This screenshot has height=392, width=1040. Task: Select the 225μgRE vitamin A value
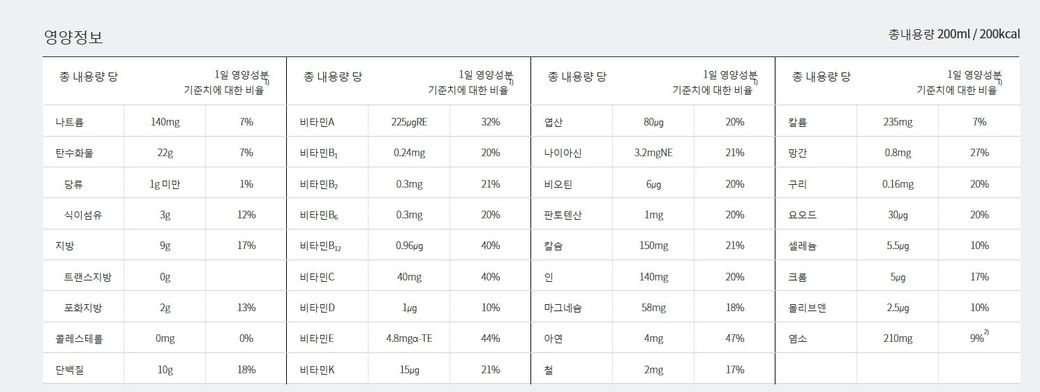(x=409, y=122)
